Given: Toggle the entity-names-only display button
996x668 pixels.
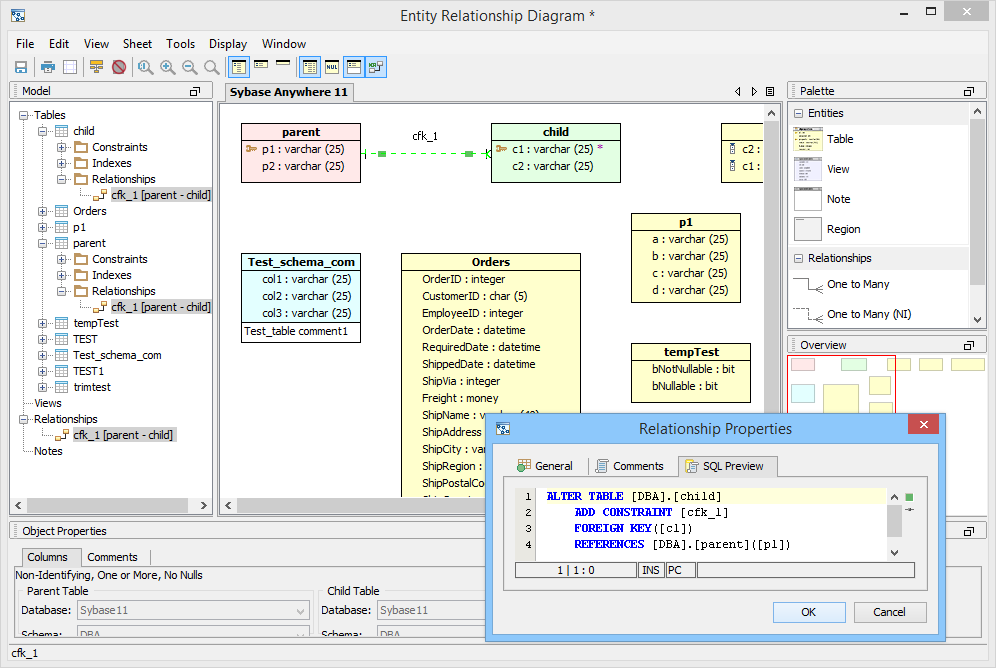Looking at the screenshot, I should (x=283, y=63).
